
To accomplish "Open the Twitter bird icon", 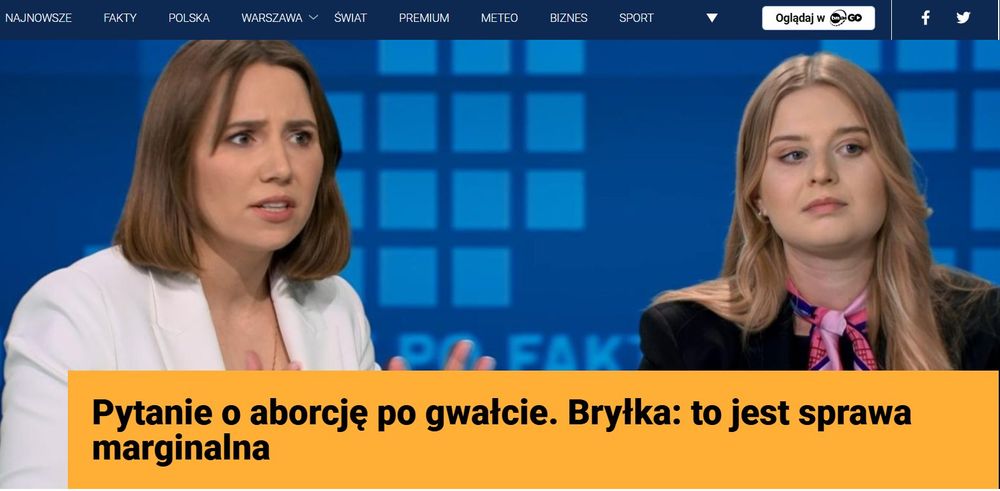I will (x=963, y=18).
